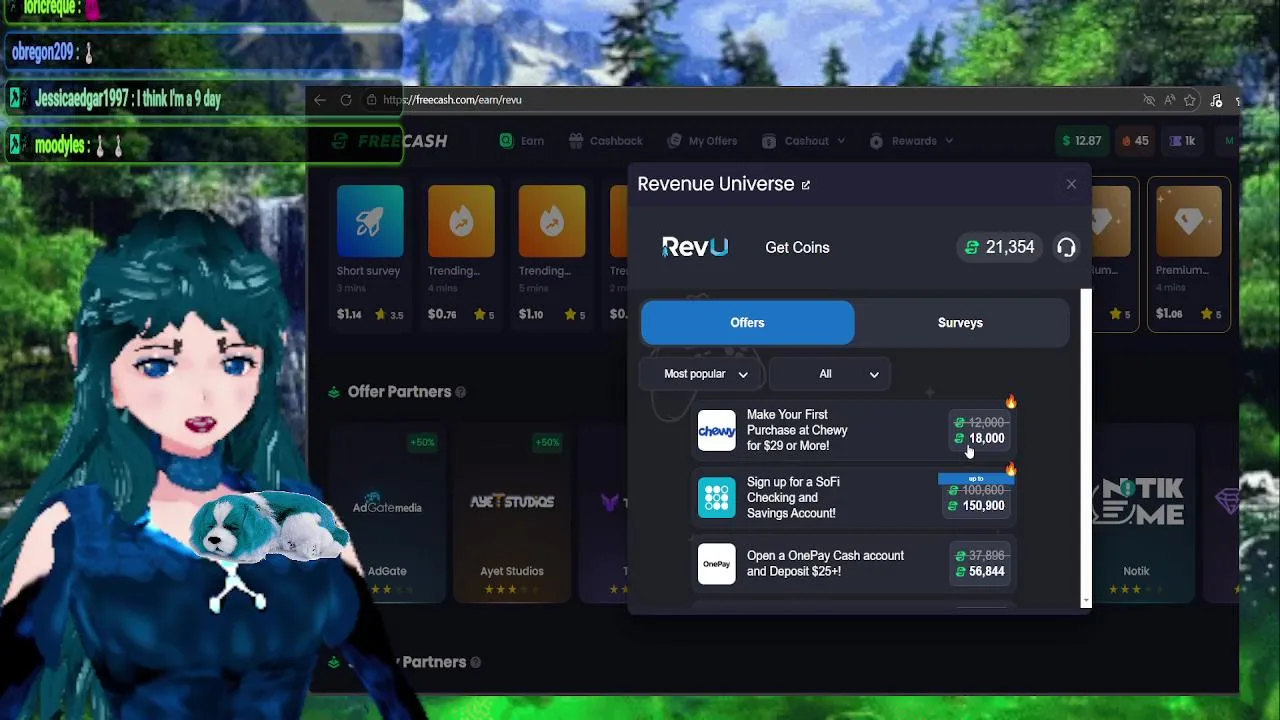
Task: Open the Trending $1.10 offer card
Action: [552, 255]
